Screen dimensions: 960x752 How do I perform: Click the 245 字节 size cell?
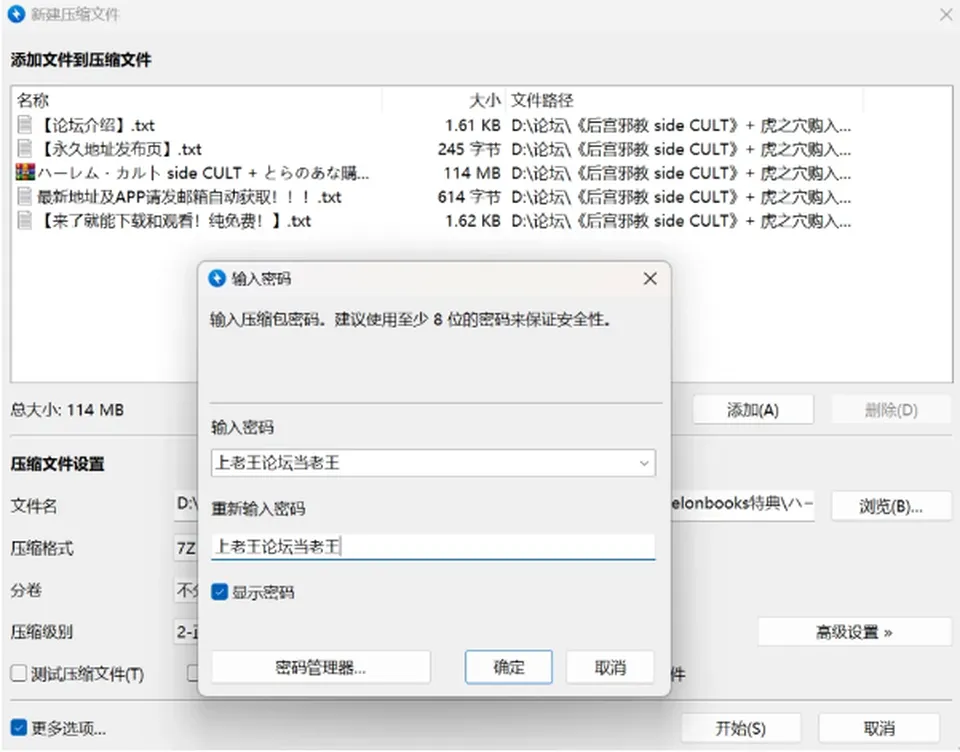pos(469,149)
